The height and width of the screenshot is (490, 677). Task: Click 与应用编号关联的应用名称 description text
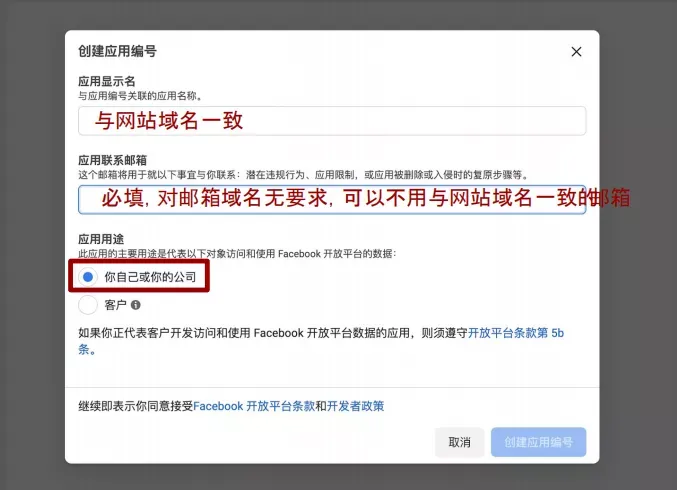click(x=140, y=96)
